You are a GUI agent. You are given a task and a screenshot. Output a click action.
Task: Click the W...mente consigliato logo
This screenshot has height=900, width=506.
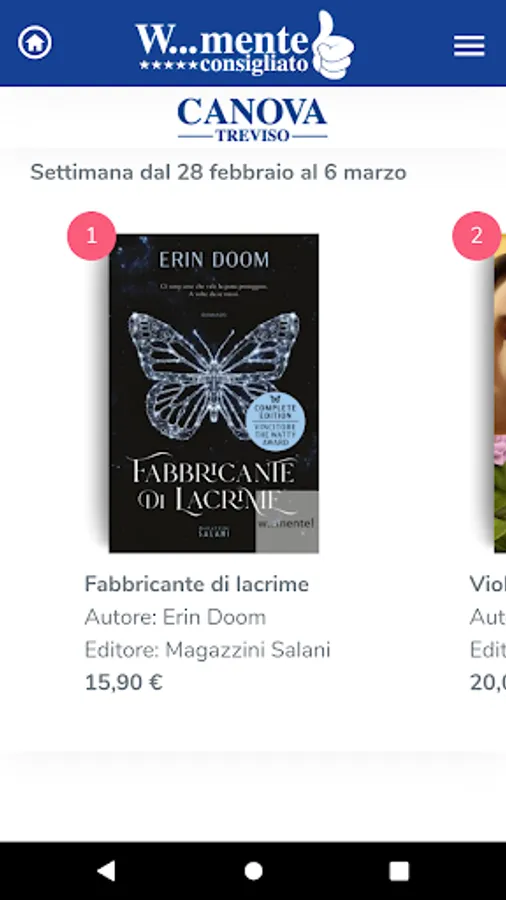coord(244,45)
